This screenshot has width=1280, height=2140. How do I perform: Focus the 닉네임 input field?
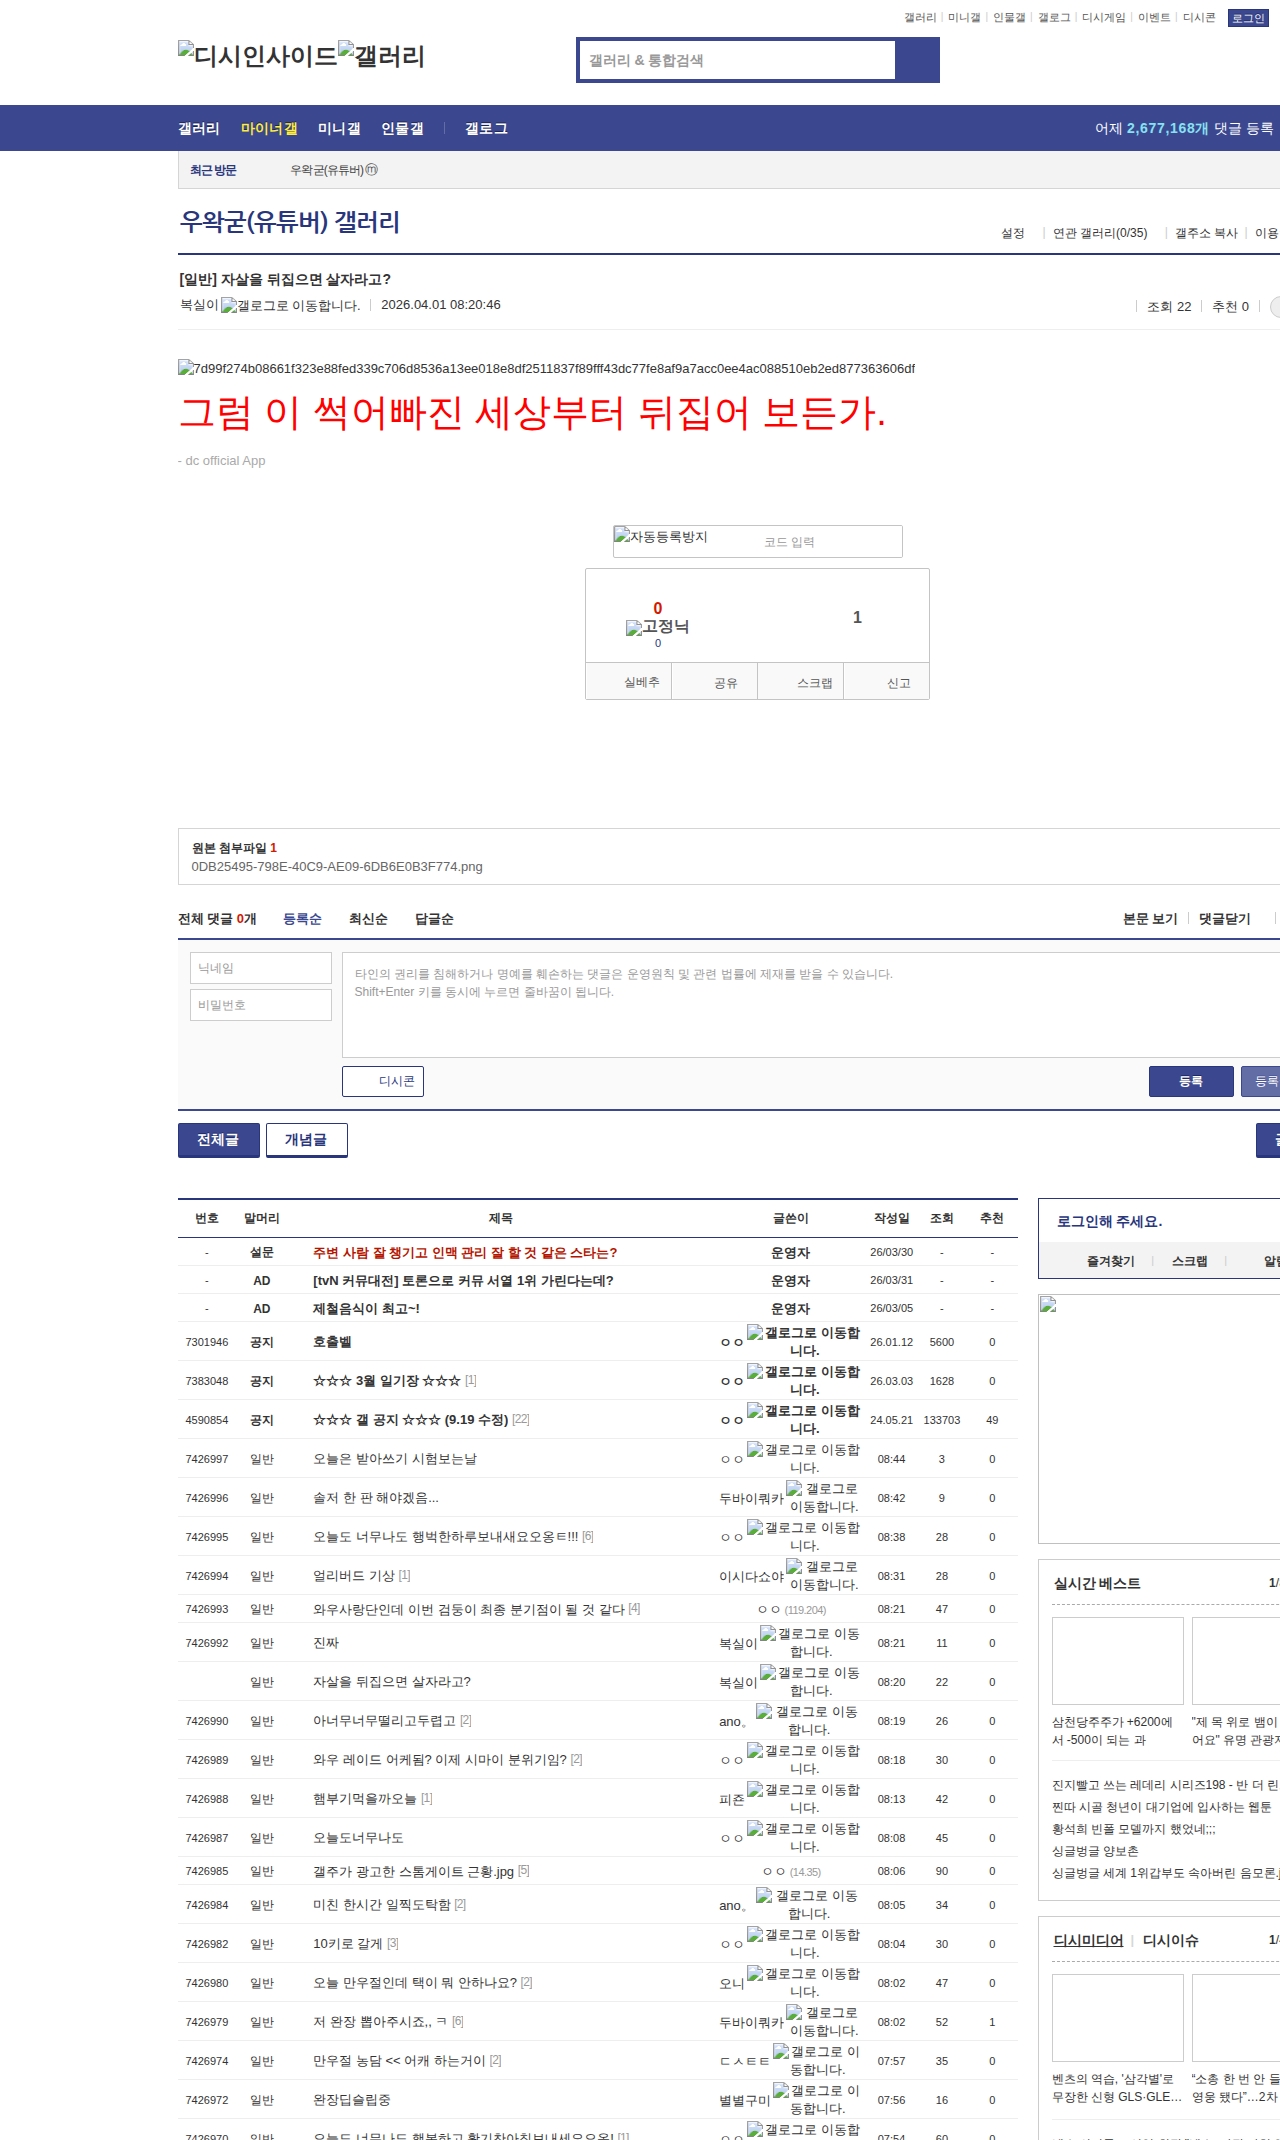(260, 968)
